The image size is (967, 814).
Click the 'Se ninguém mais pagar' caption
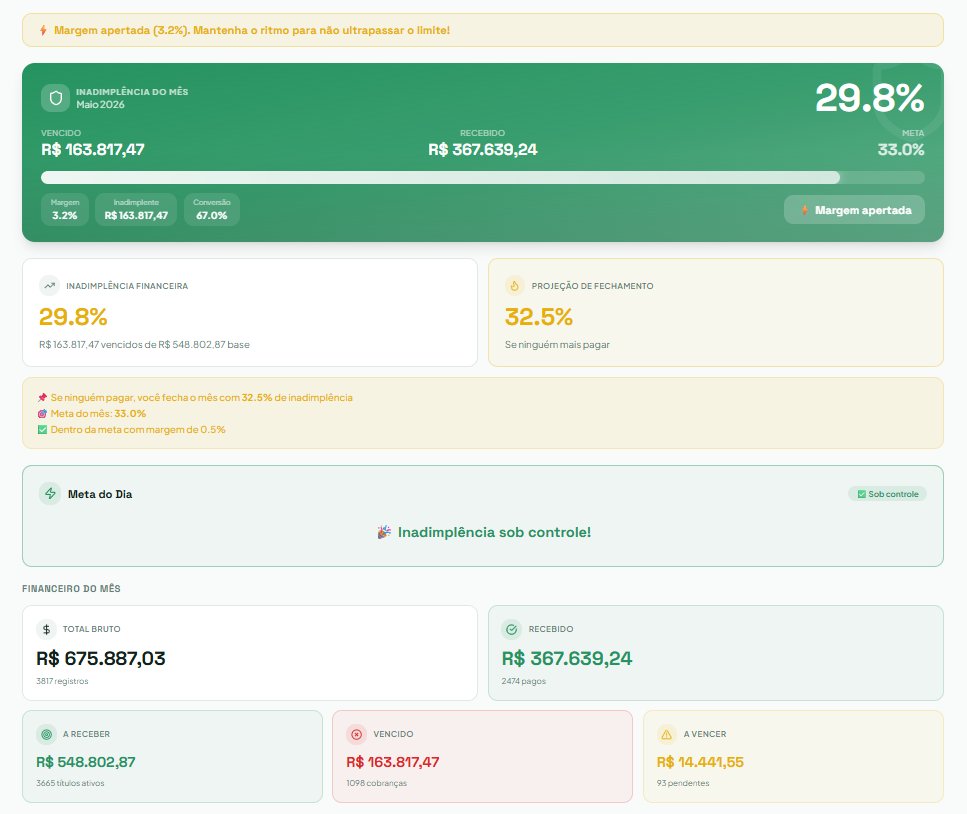point(557,345)
